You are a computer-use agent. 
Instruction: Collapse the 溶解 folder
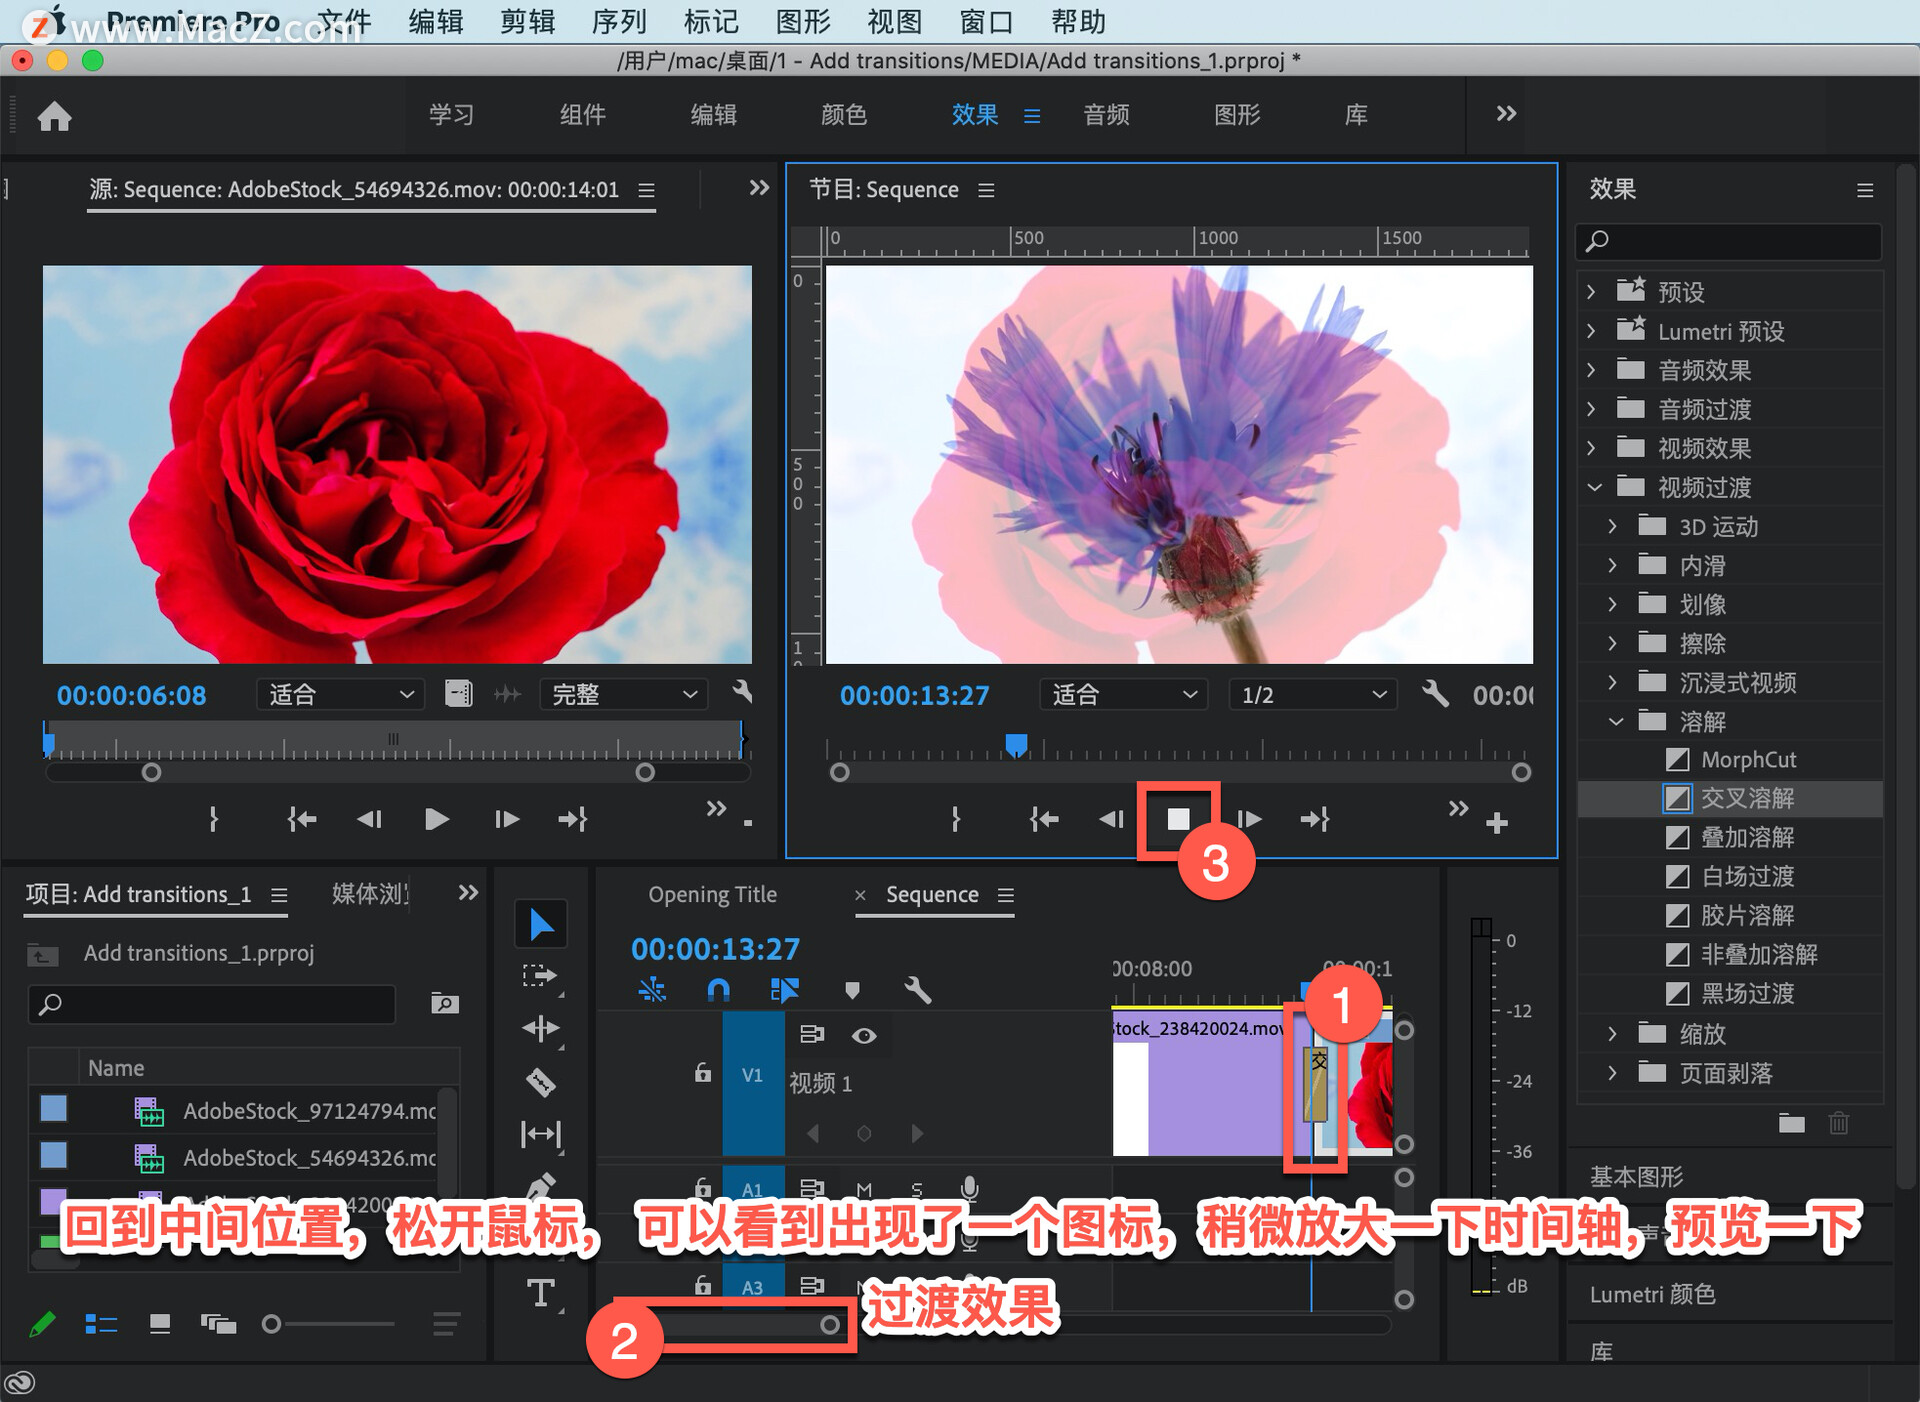pos(1615,721)
